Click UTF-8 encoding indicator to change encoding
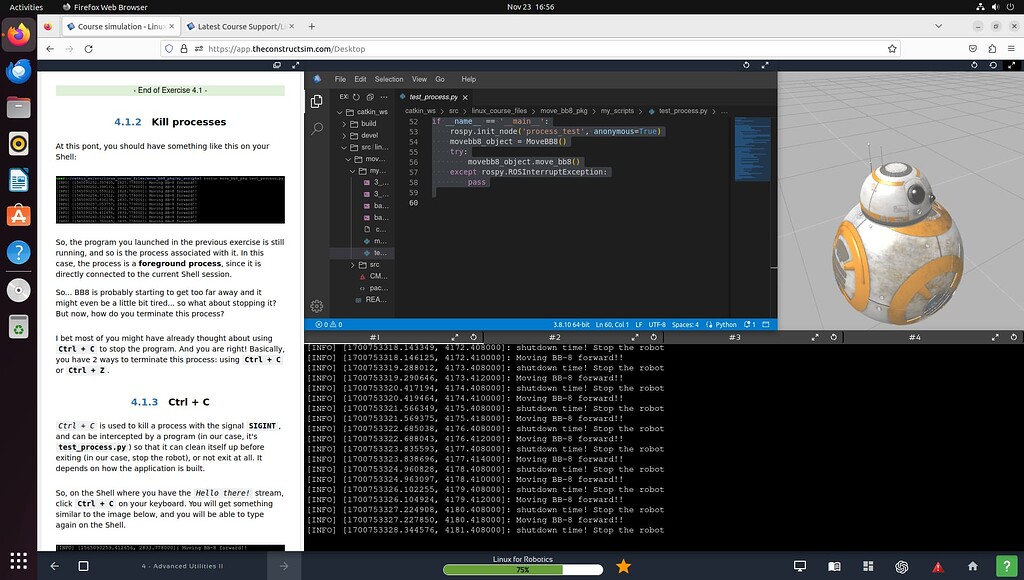This screenshot has width=1024, height=580. (656, 324)
